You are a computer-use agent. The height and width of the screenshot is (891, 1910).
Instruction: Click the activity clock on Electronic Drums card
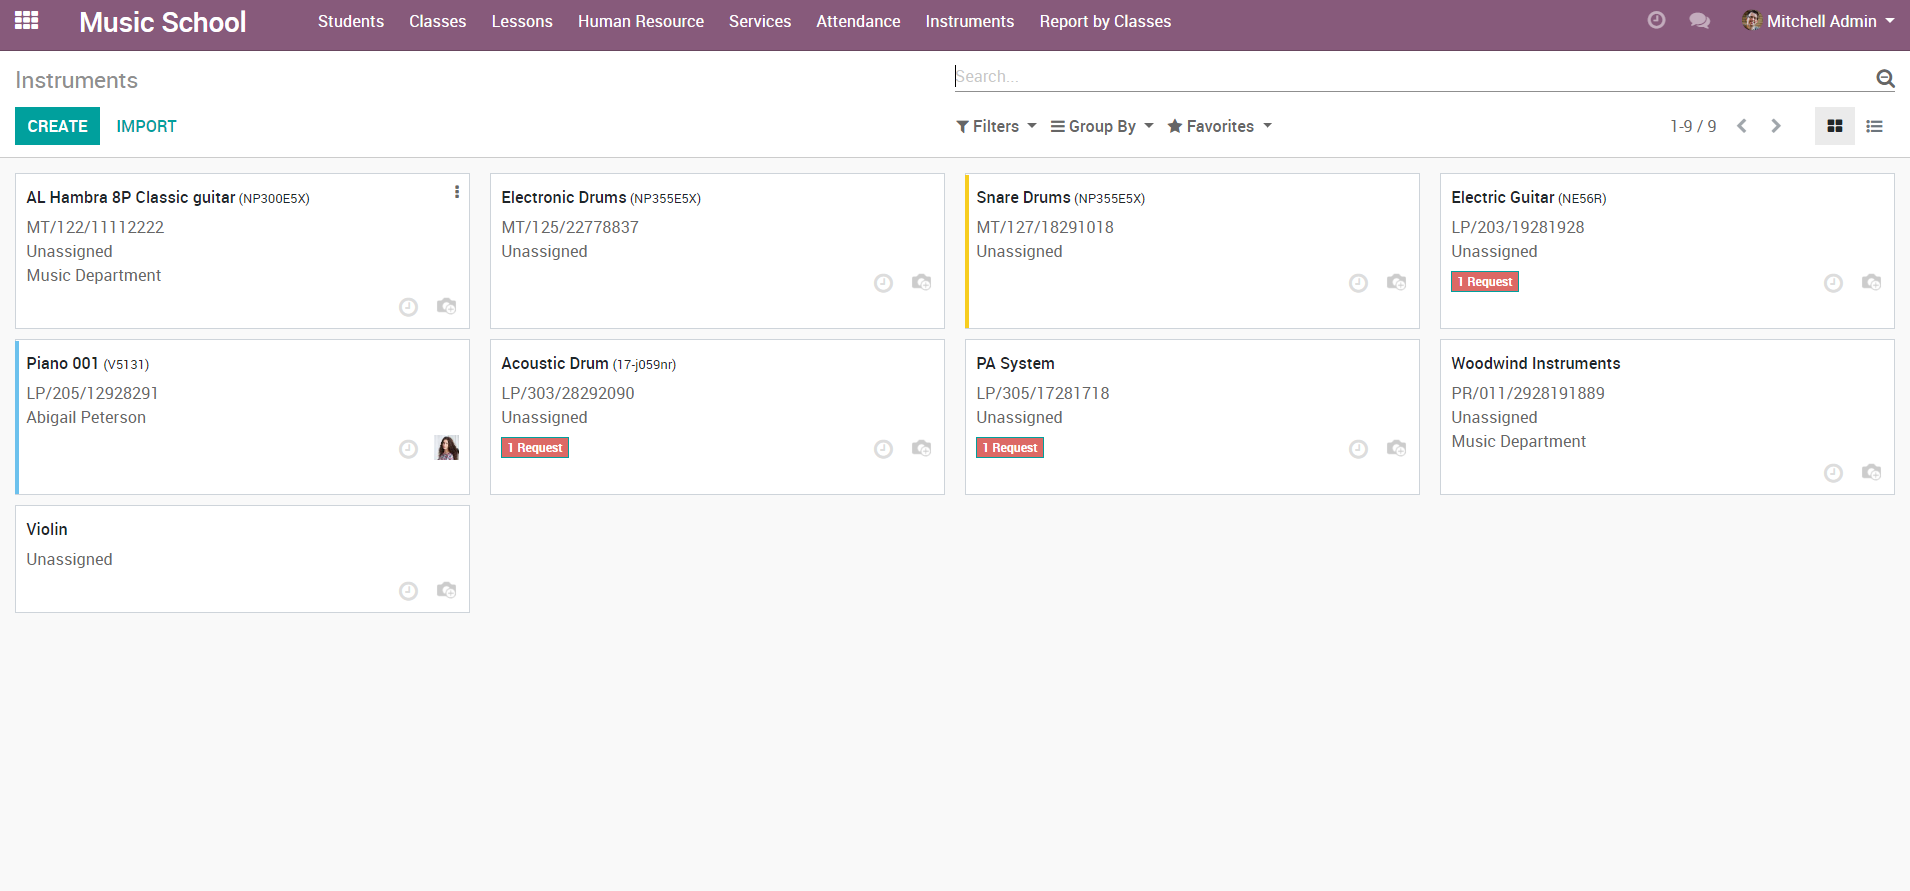883,283
